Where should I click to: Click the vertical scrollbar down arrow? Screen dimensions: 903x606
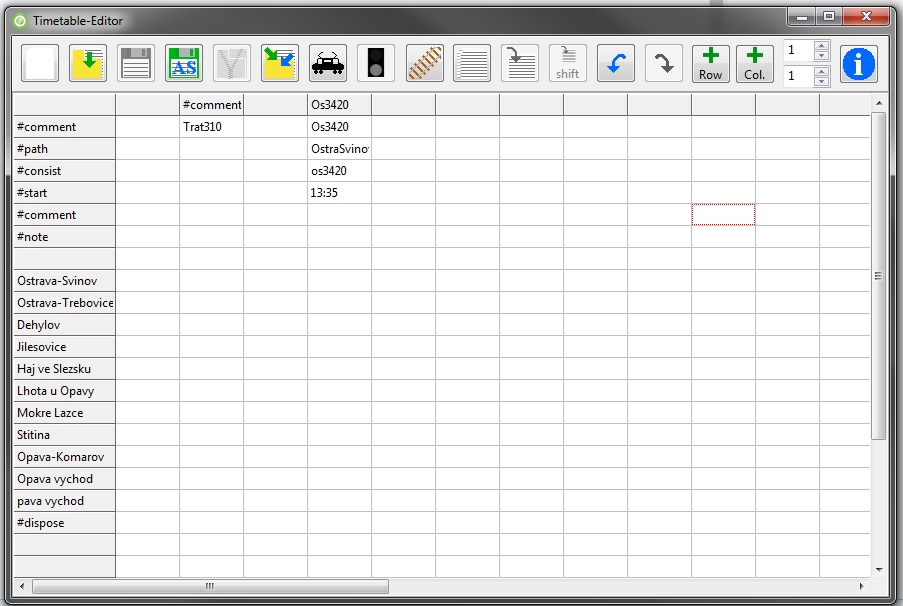tap(879, 569)
